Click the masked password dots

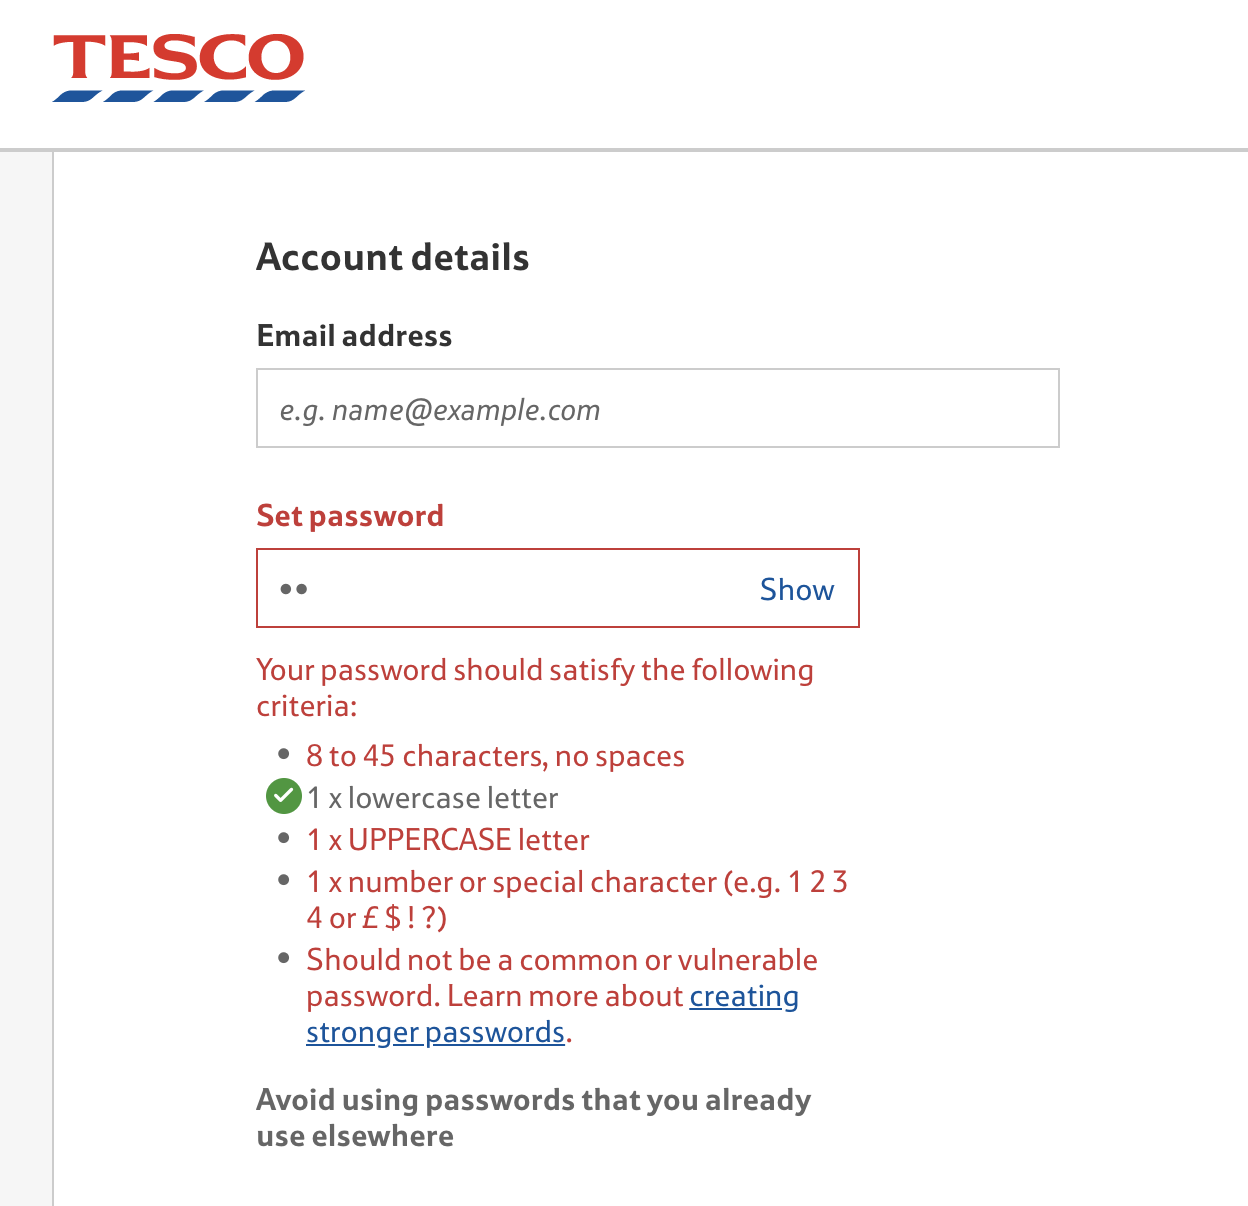(x=294, y=589)
